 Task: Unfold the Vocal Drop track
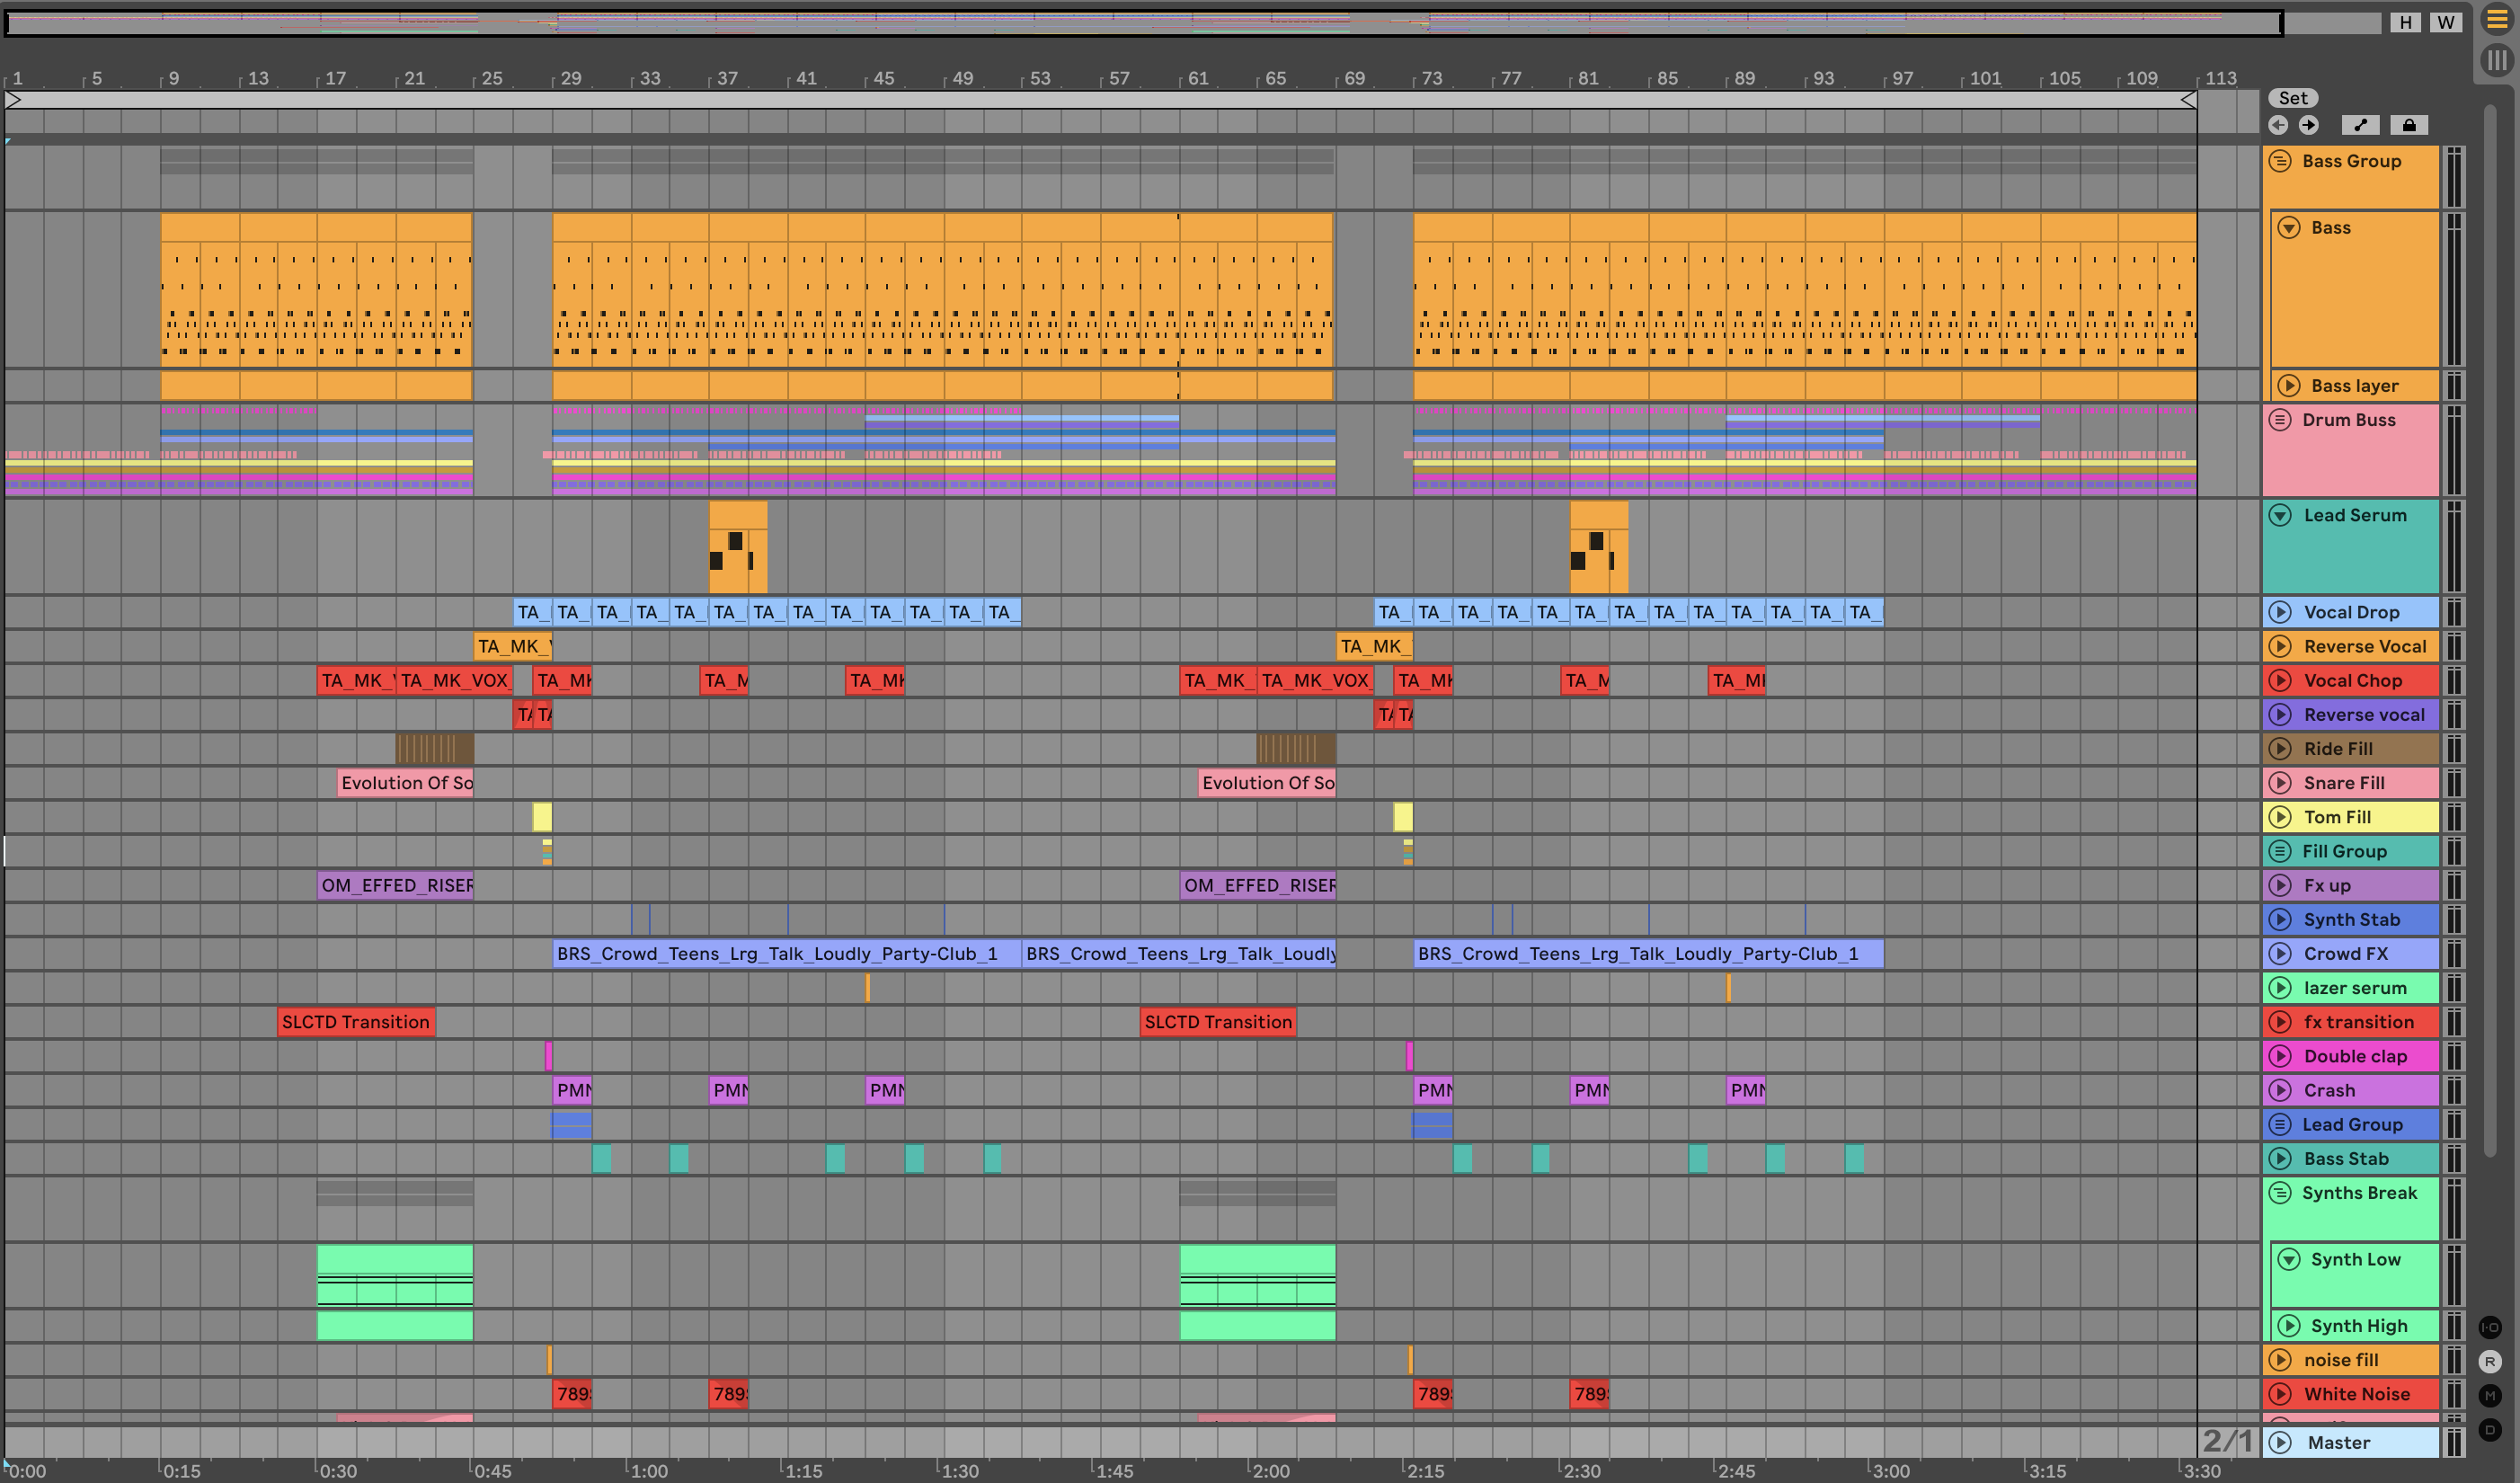tap(2280, 612)
